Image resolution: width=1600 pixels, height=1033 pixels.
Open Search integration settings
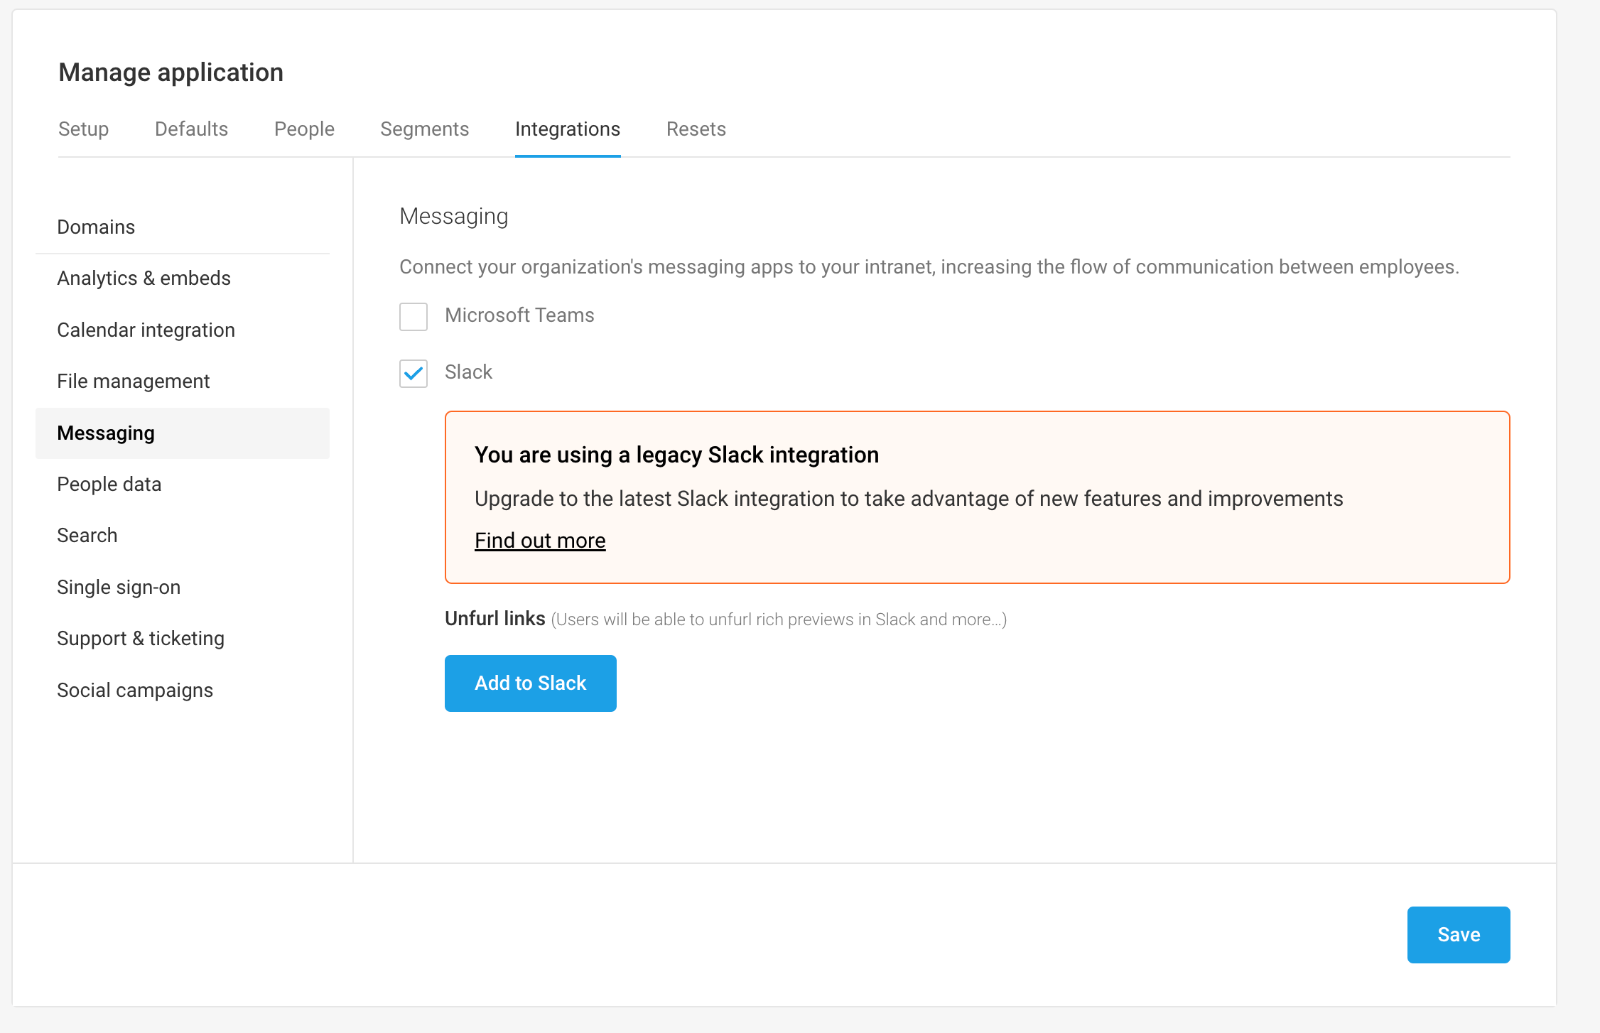pos(183,535)
